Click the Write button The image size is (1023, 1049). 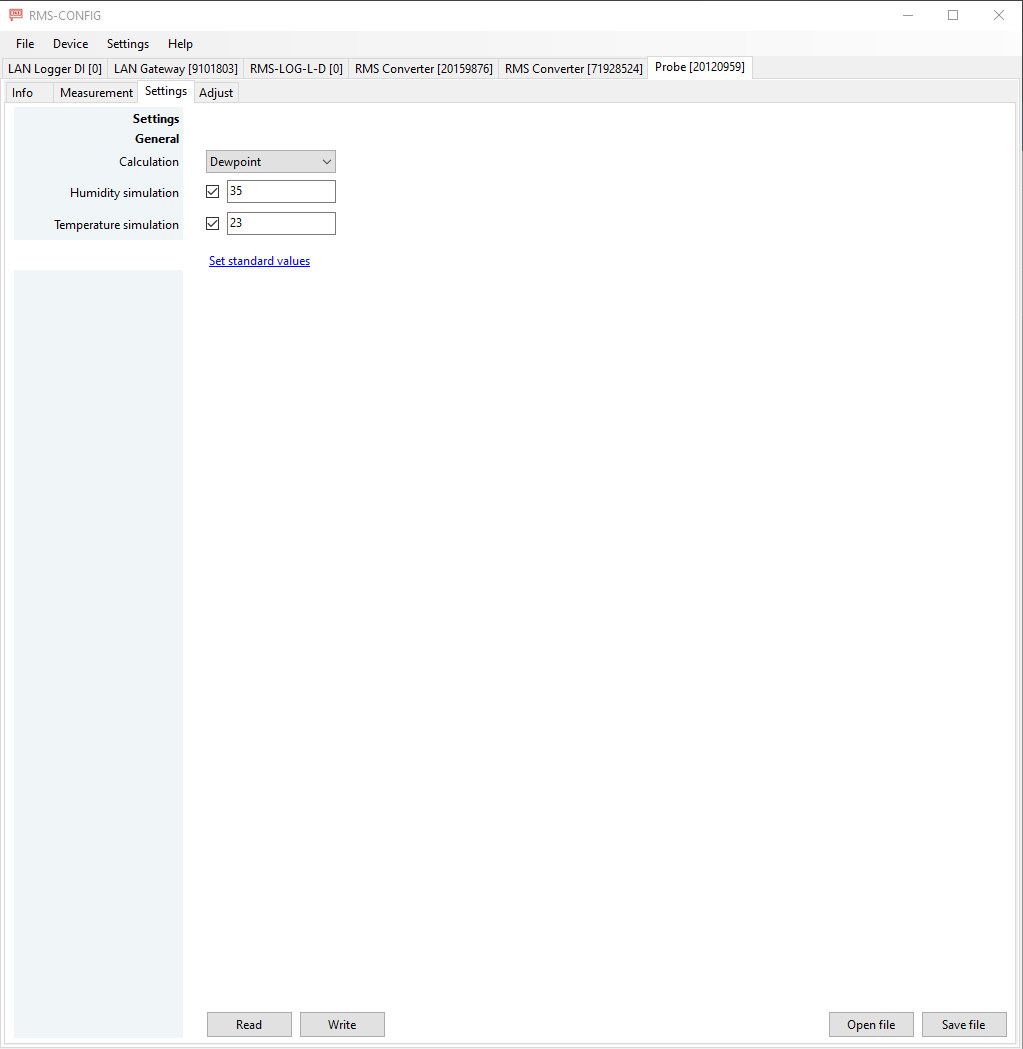coord(342,1024)
